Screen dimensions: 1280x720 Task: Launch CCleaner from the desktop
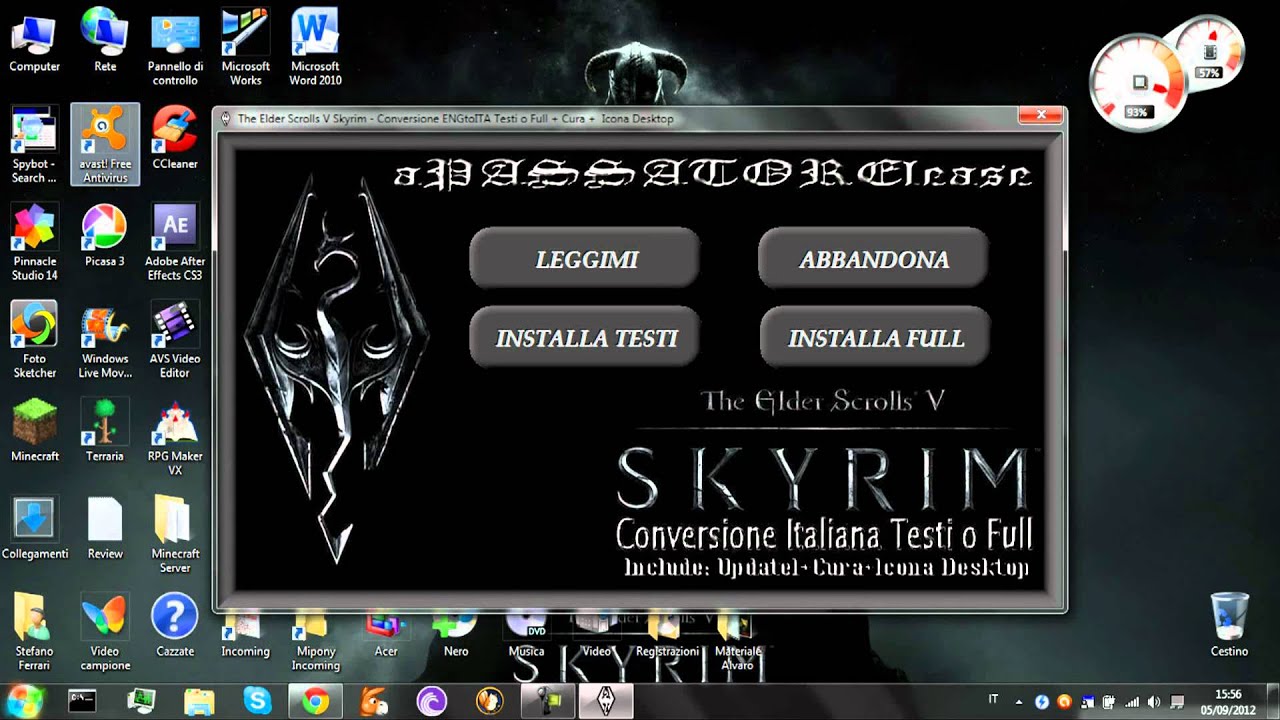(x=175, y=139)
